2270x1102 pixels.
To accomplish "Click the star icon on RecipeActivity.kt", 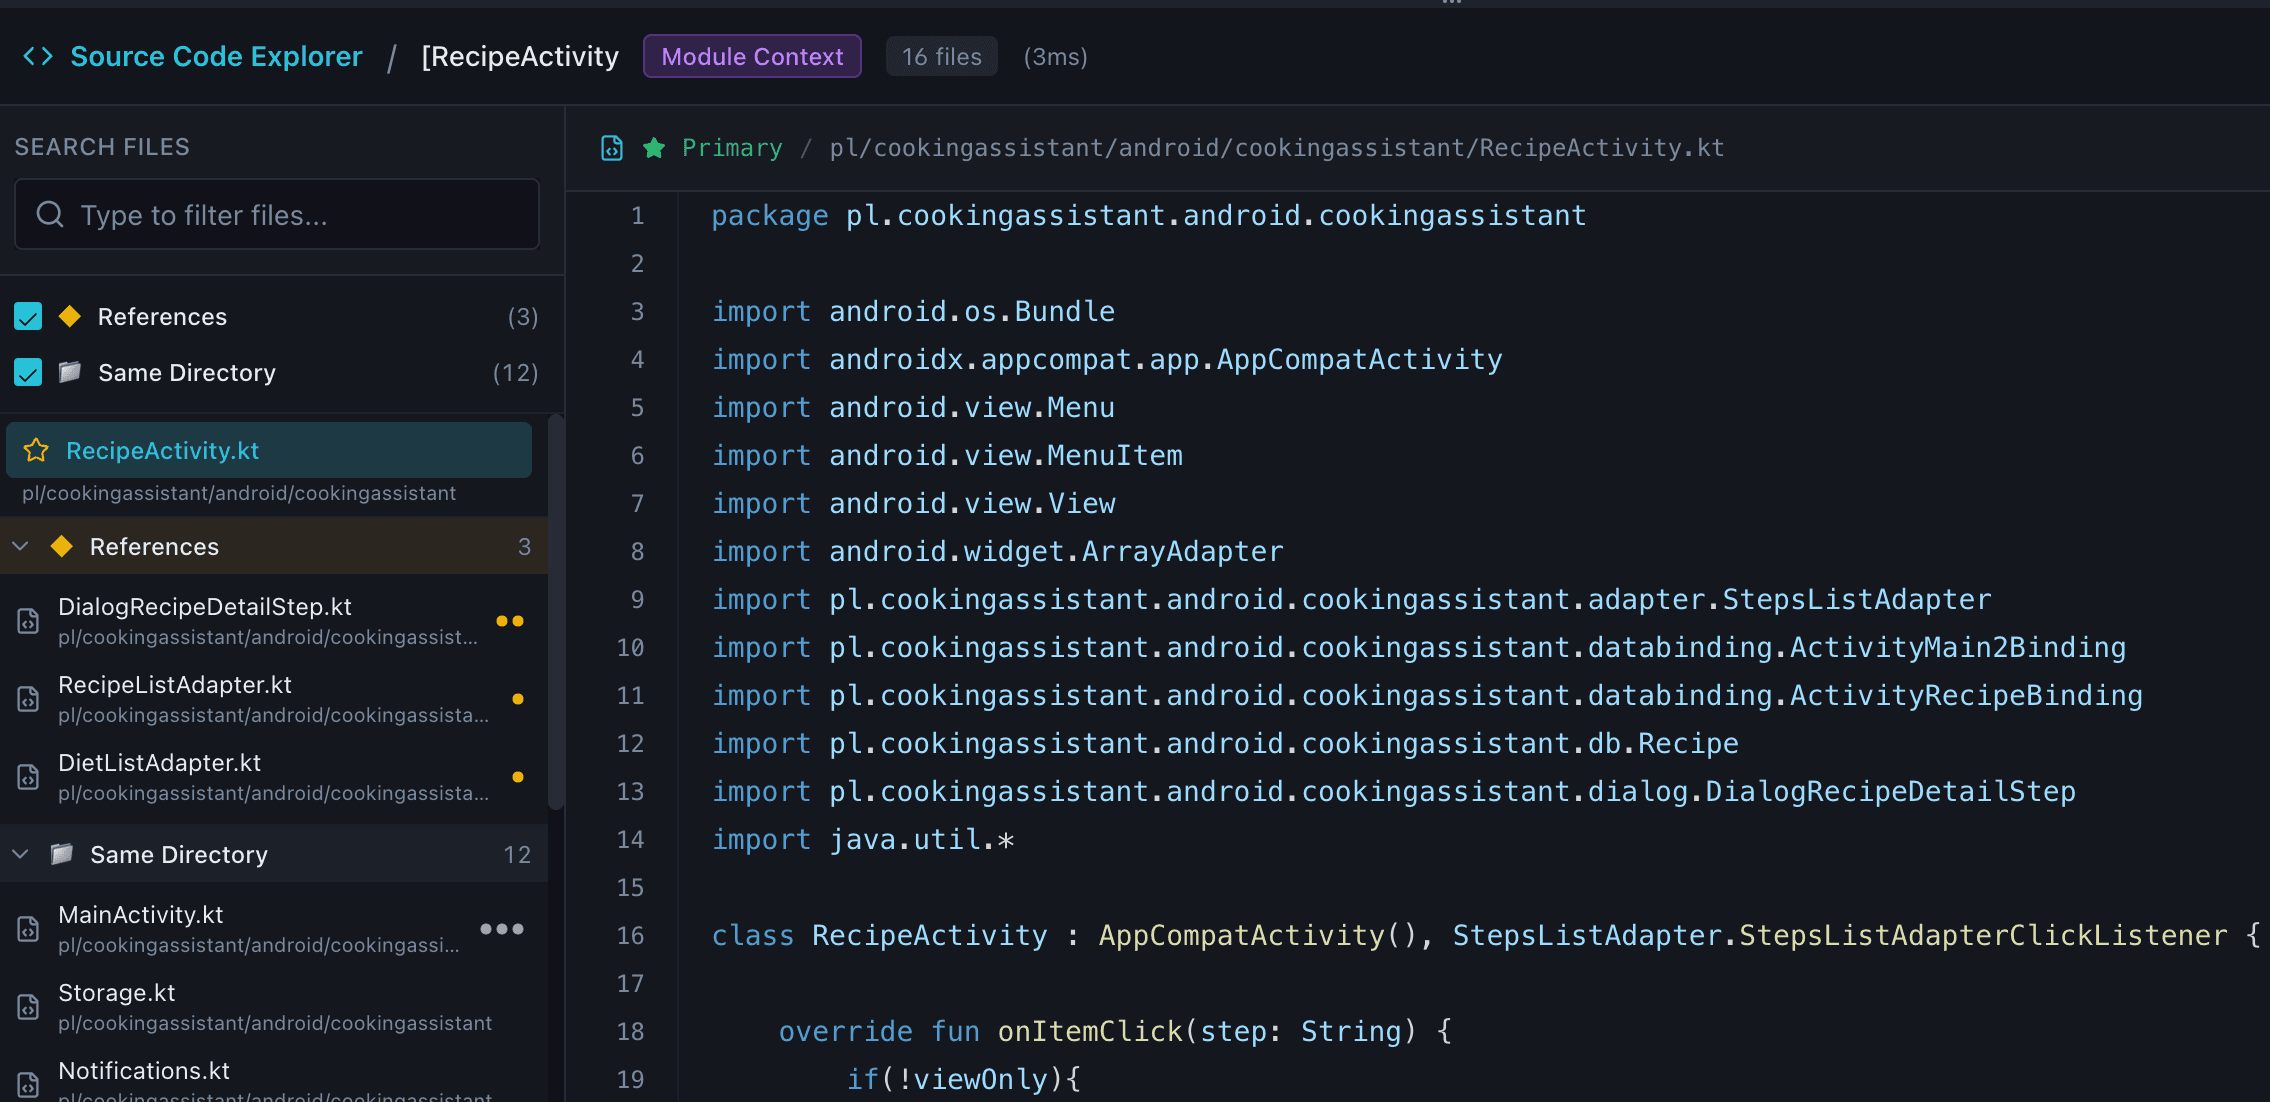I will point(37,450).
